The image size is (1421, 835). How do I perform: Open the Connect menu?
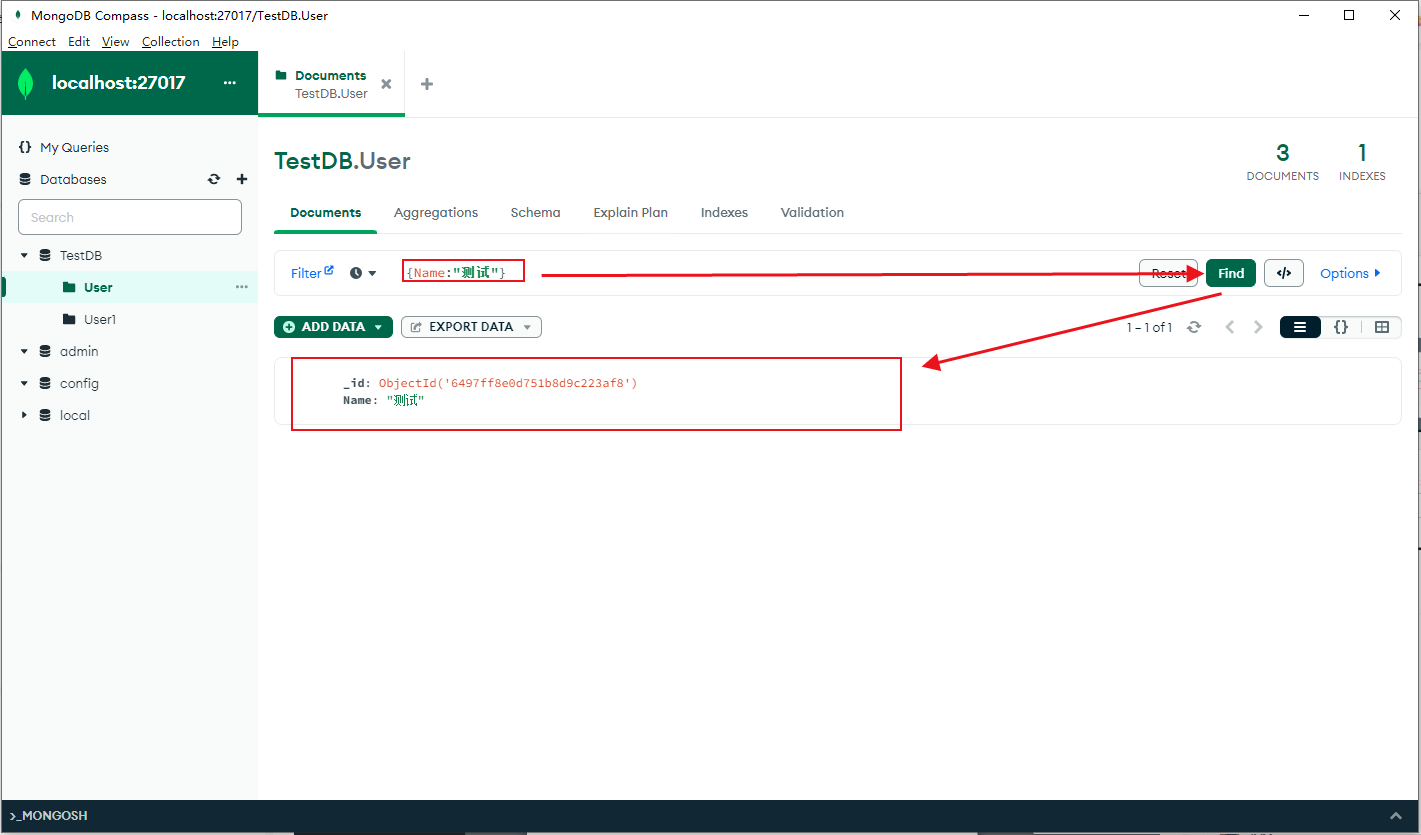32,42
